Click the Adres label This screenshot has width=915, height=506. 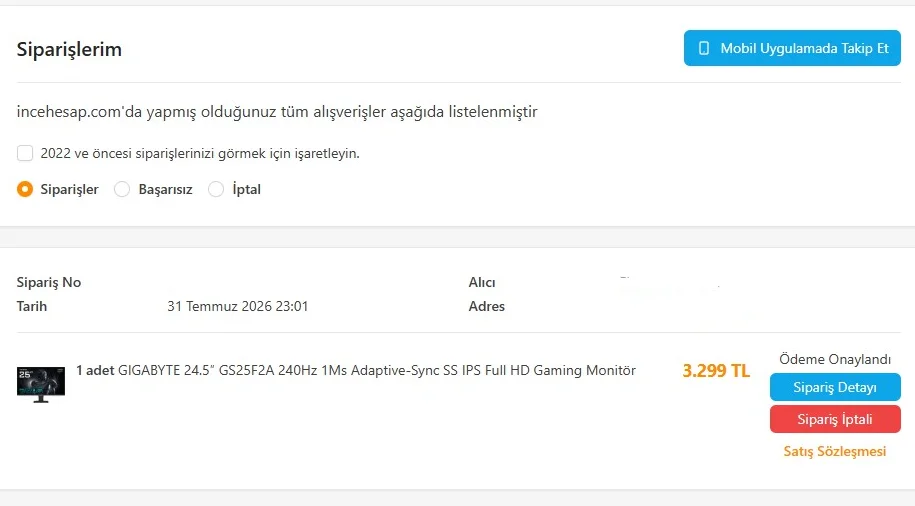[487, 306]
